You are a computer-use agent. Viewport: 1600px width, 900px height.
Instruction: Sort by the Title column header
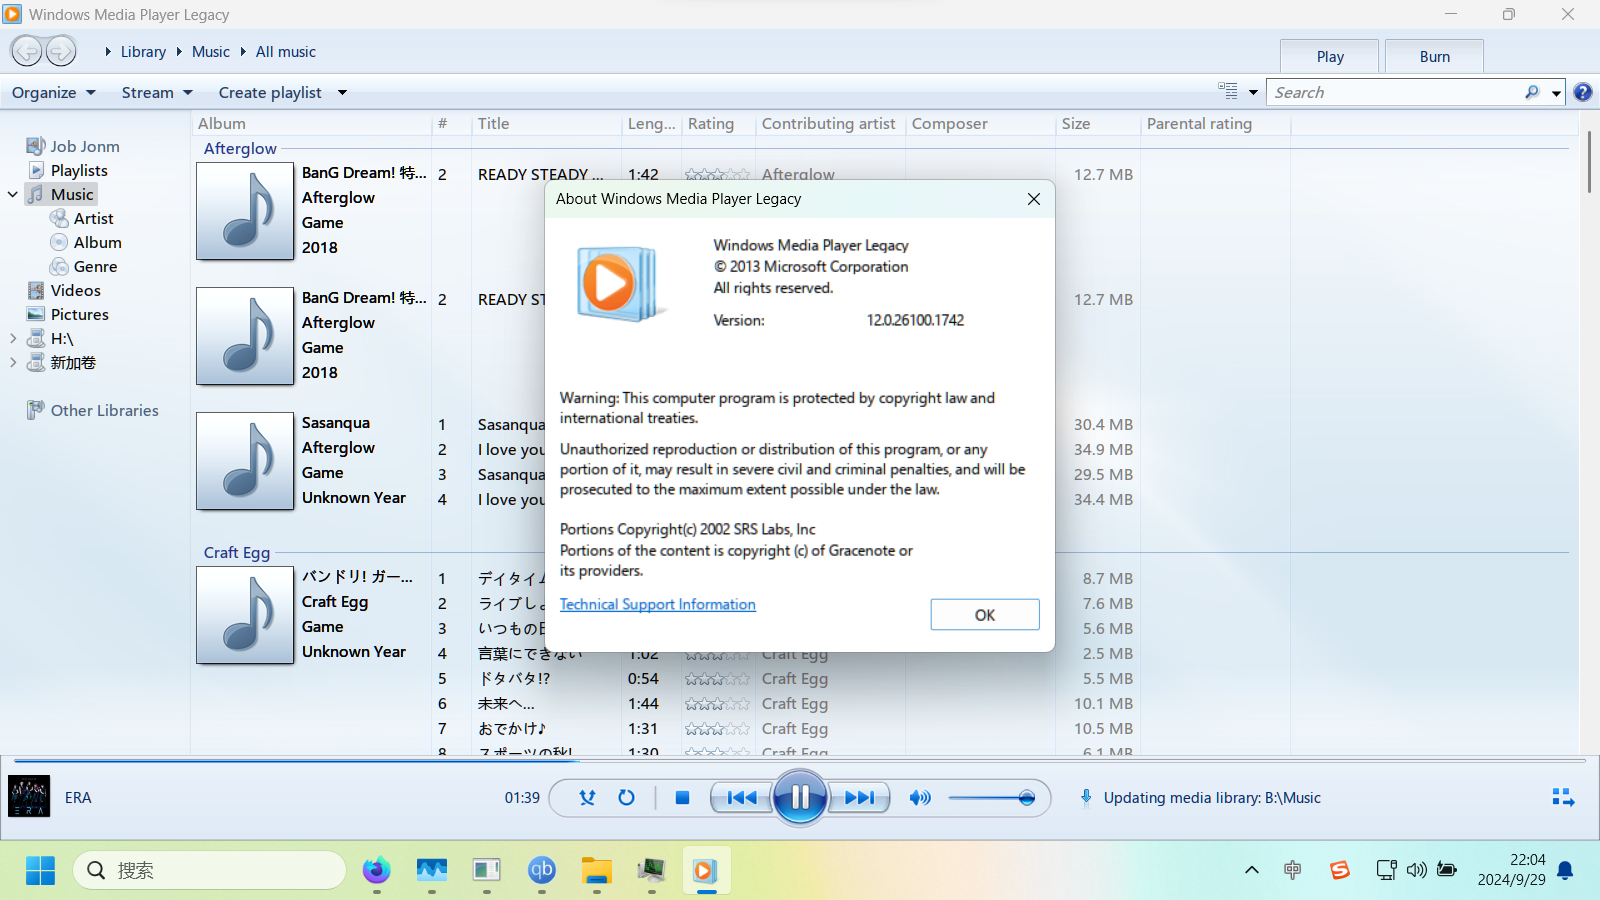click(546, 123)
